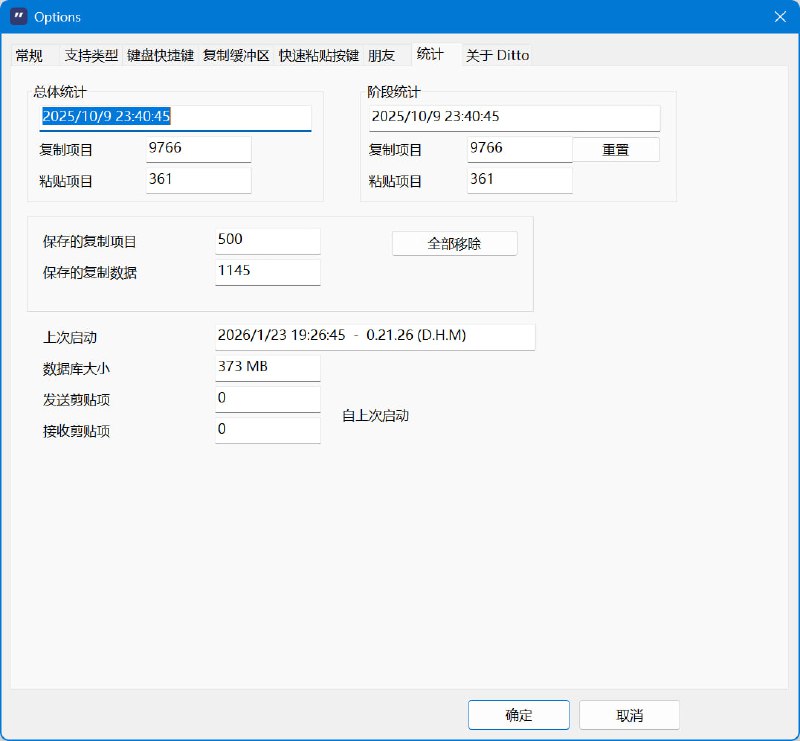Click the 保存的复制数据 field showing 1145

pyautogui.click(x=267, y=271)
